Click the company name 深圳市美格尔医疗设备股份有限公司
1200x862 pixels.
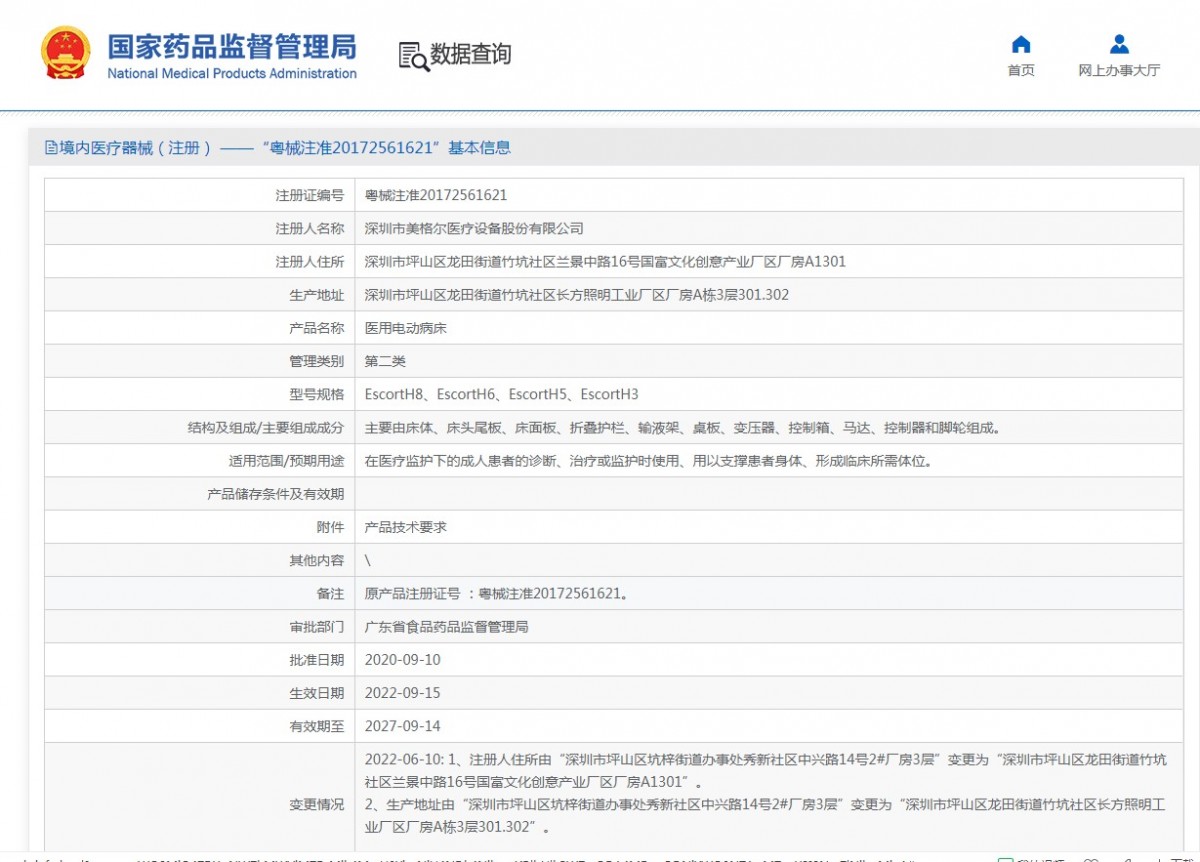click(474, 228)
